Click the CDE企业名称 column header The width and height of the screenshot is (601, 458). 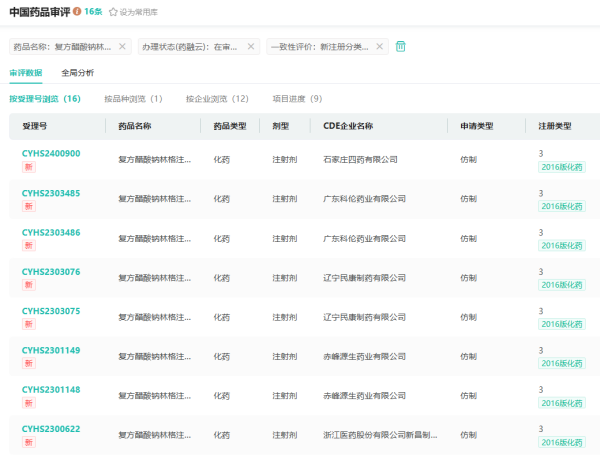pyautogui.click(x=348, y=126)
